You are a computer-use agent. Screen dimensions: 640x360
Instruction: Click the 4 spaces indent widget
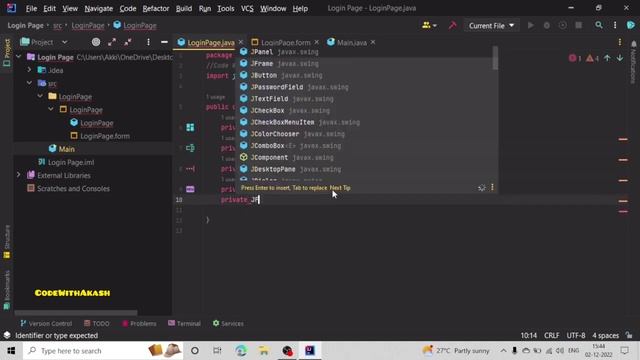pos(606,336)
